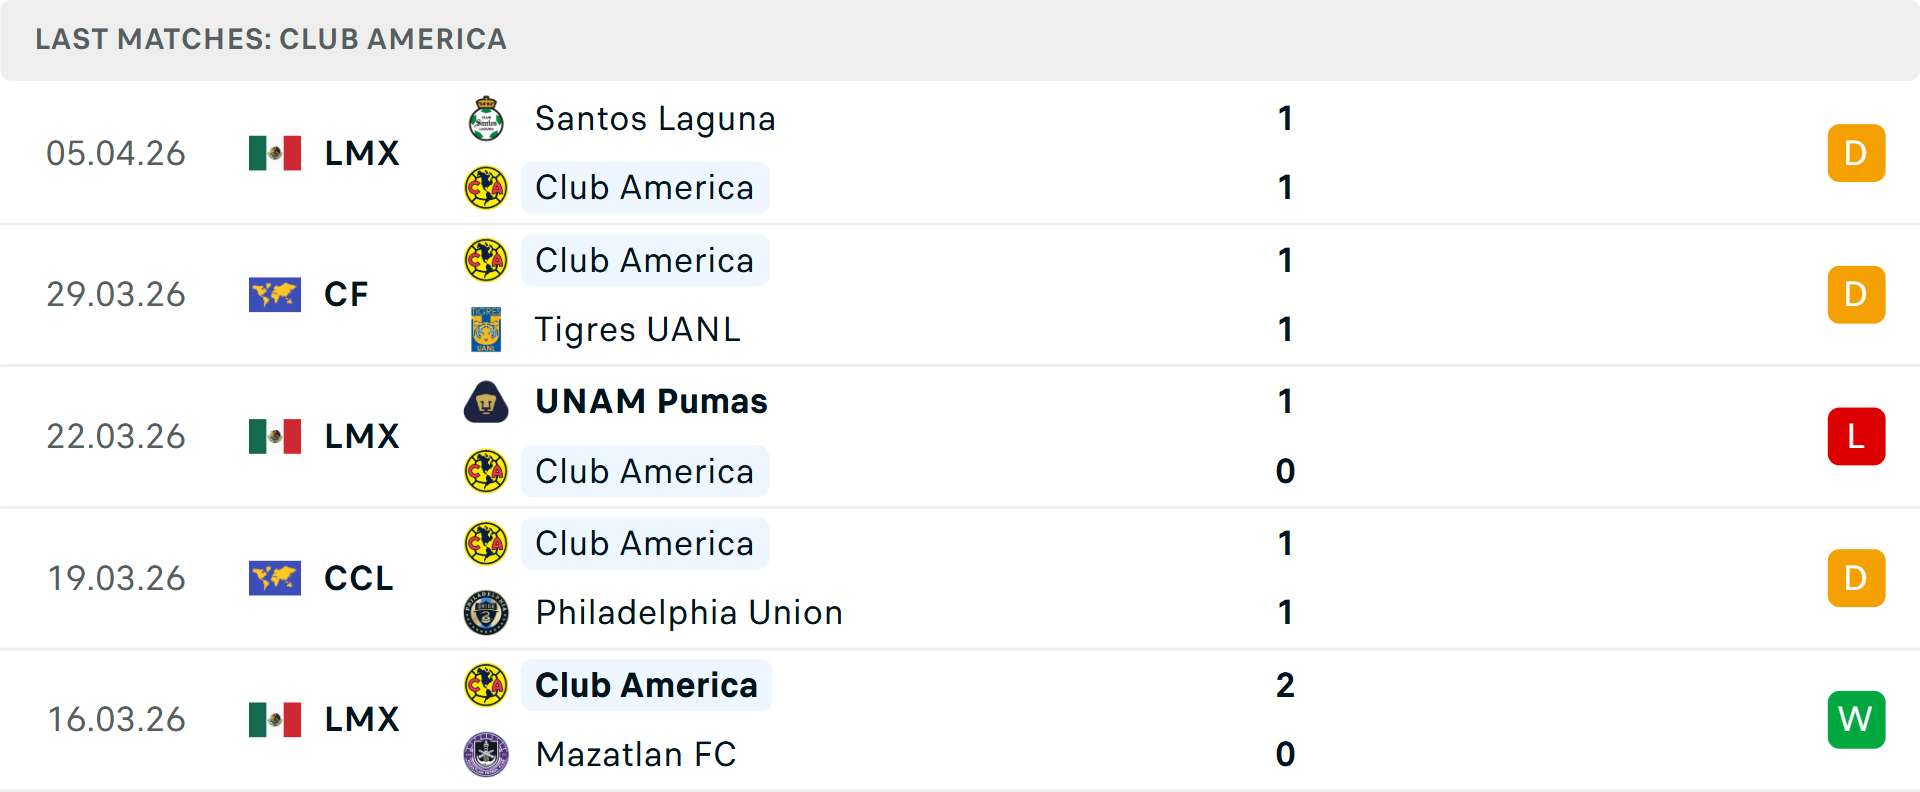Click the Tigres UANL badge icon
This screenshot has width=1920, height=792.
point(487,329)
